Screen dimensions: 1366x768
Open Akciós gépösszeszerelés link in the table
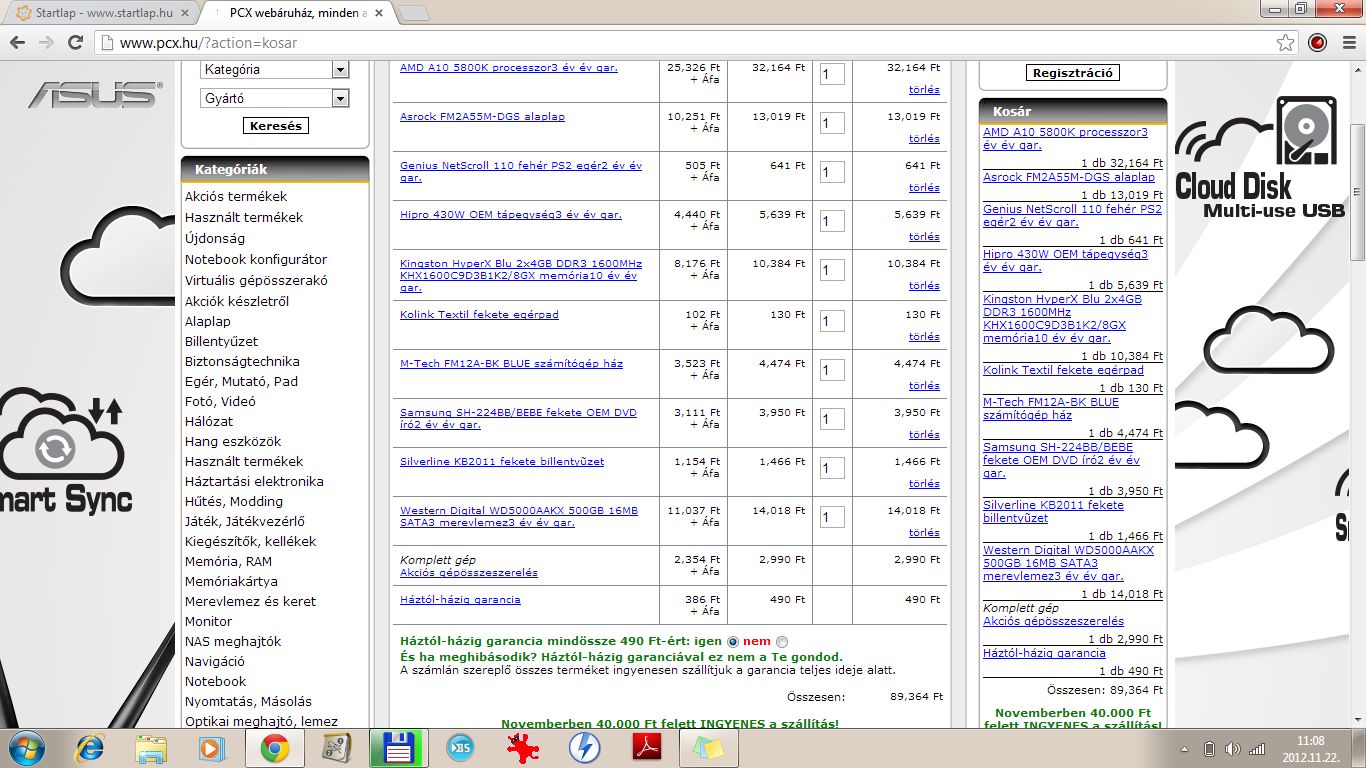coord(469,573)
